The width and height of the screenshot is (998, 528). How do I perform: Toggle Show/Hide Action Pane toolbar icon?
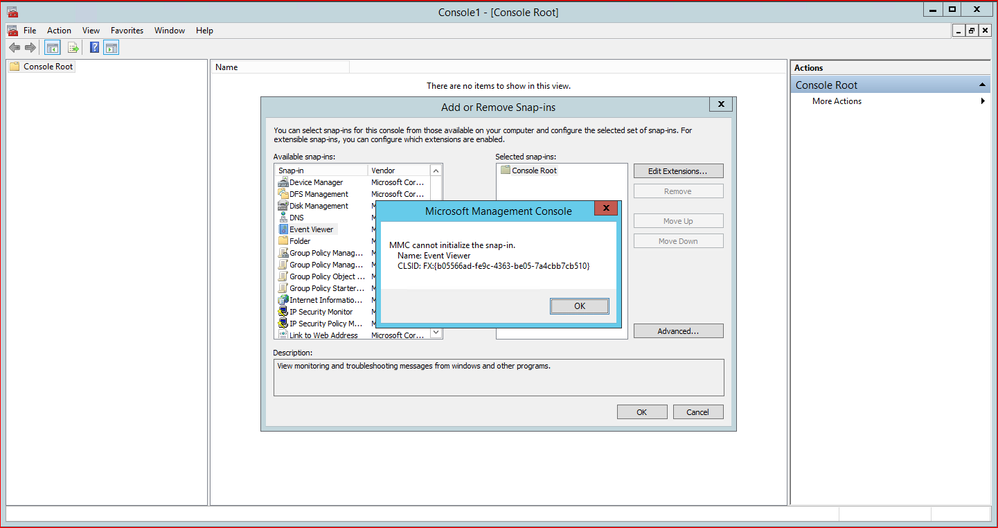coord(111,48)
